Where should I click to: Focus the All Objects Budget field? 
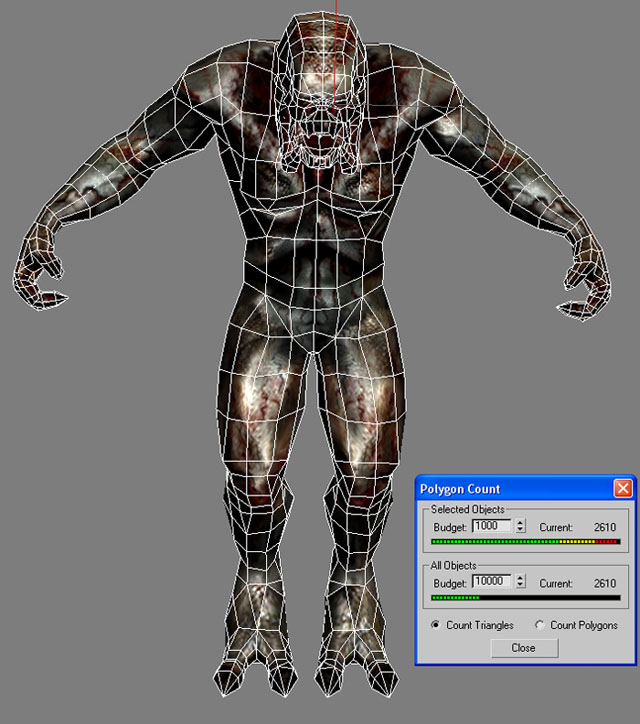[x=492, y=581]
